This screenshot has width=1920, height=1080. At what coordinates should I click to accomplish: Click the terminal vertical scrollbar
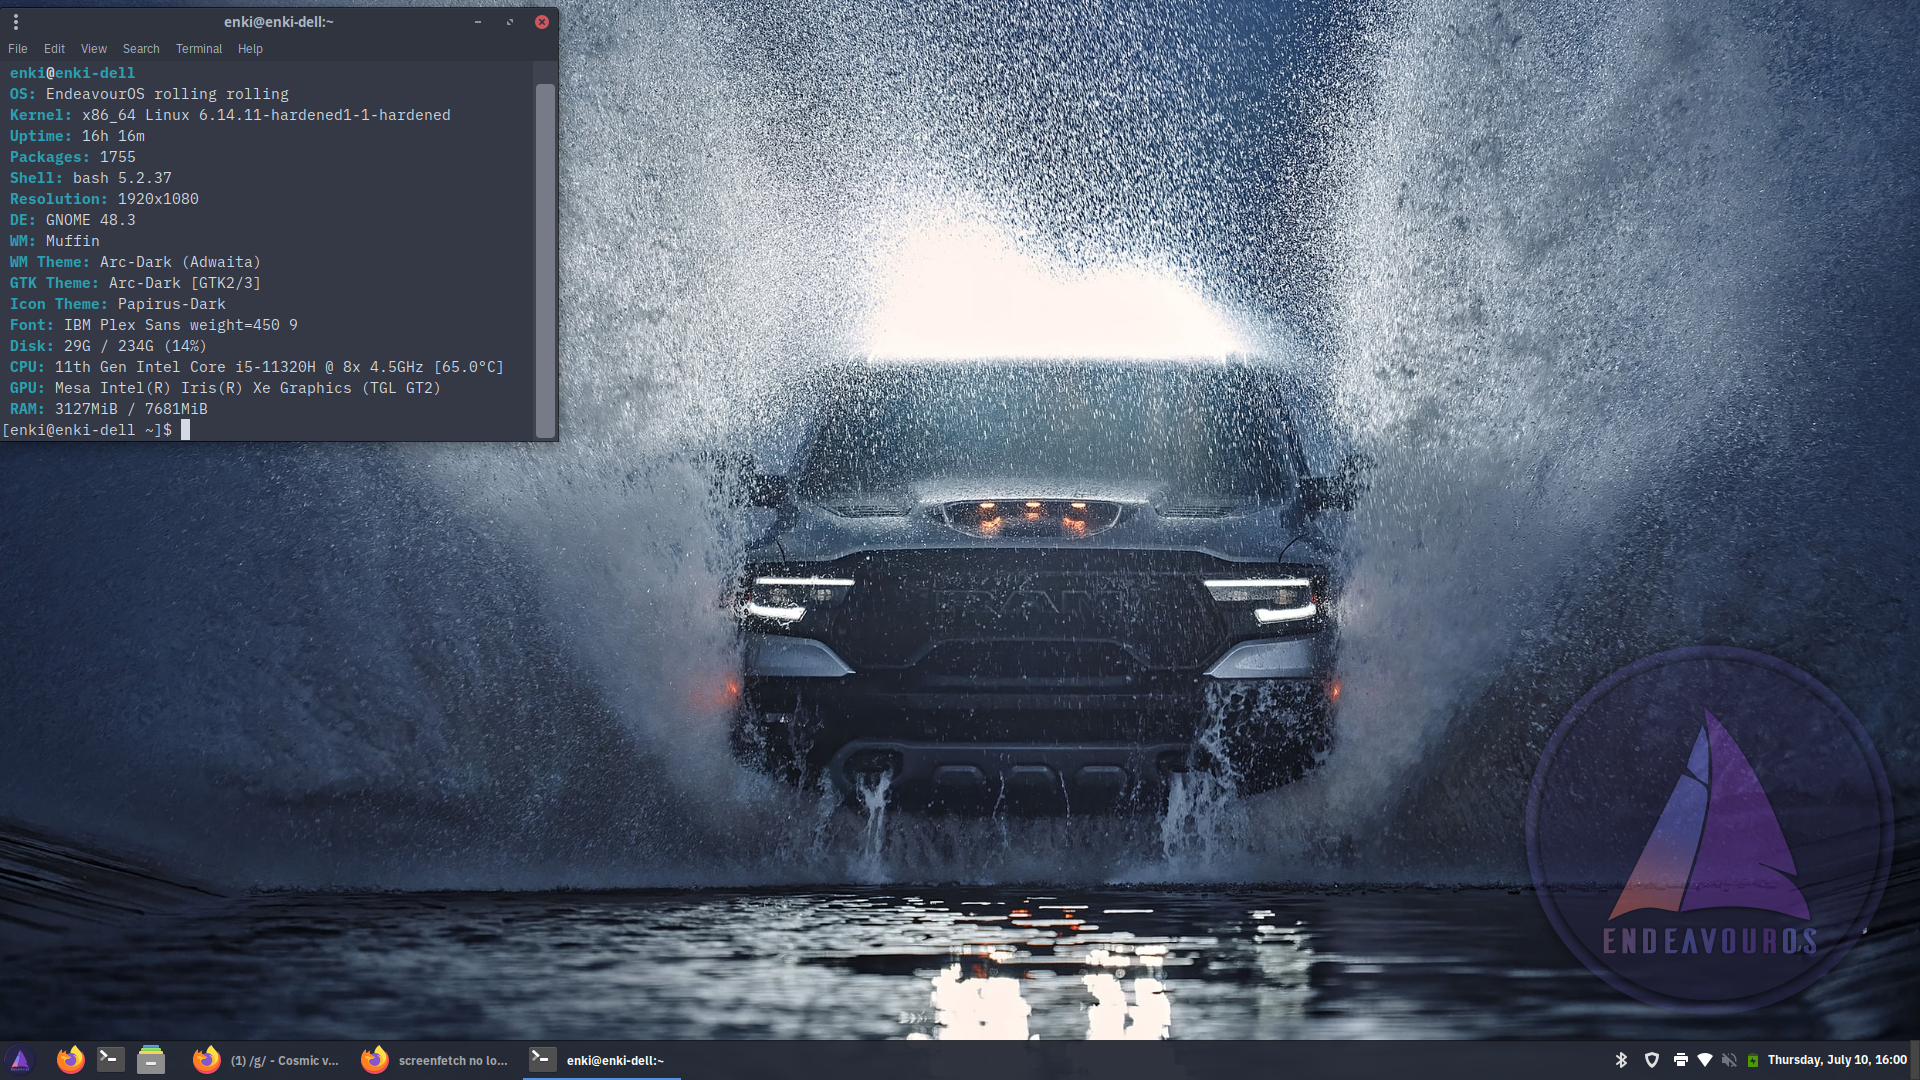[545, 260]
